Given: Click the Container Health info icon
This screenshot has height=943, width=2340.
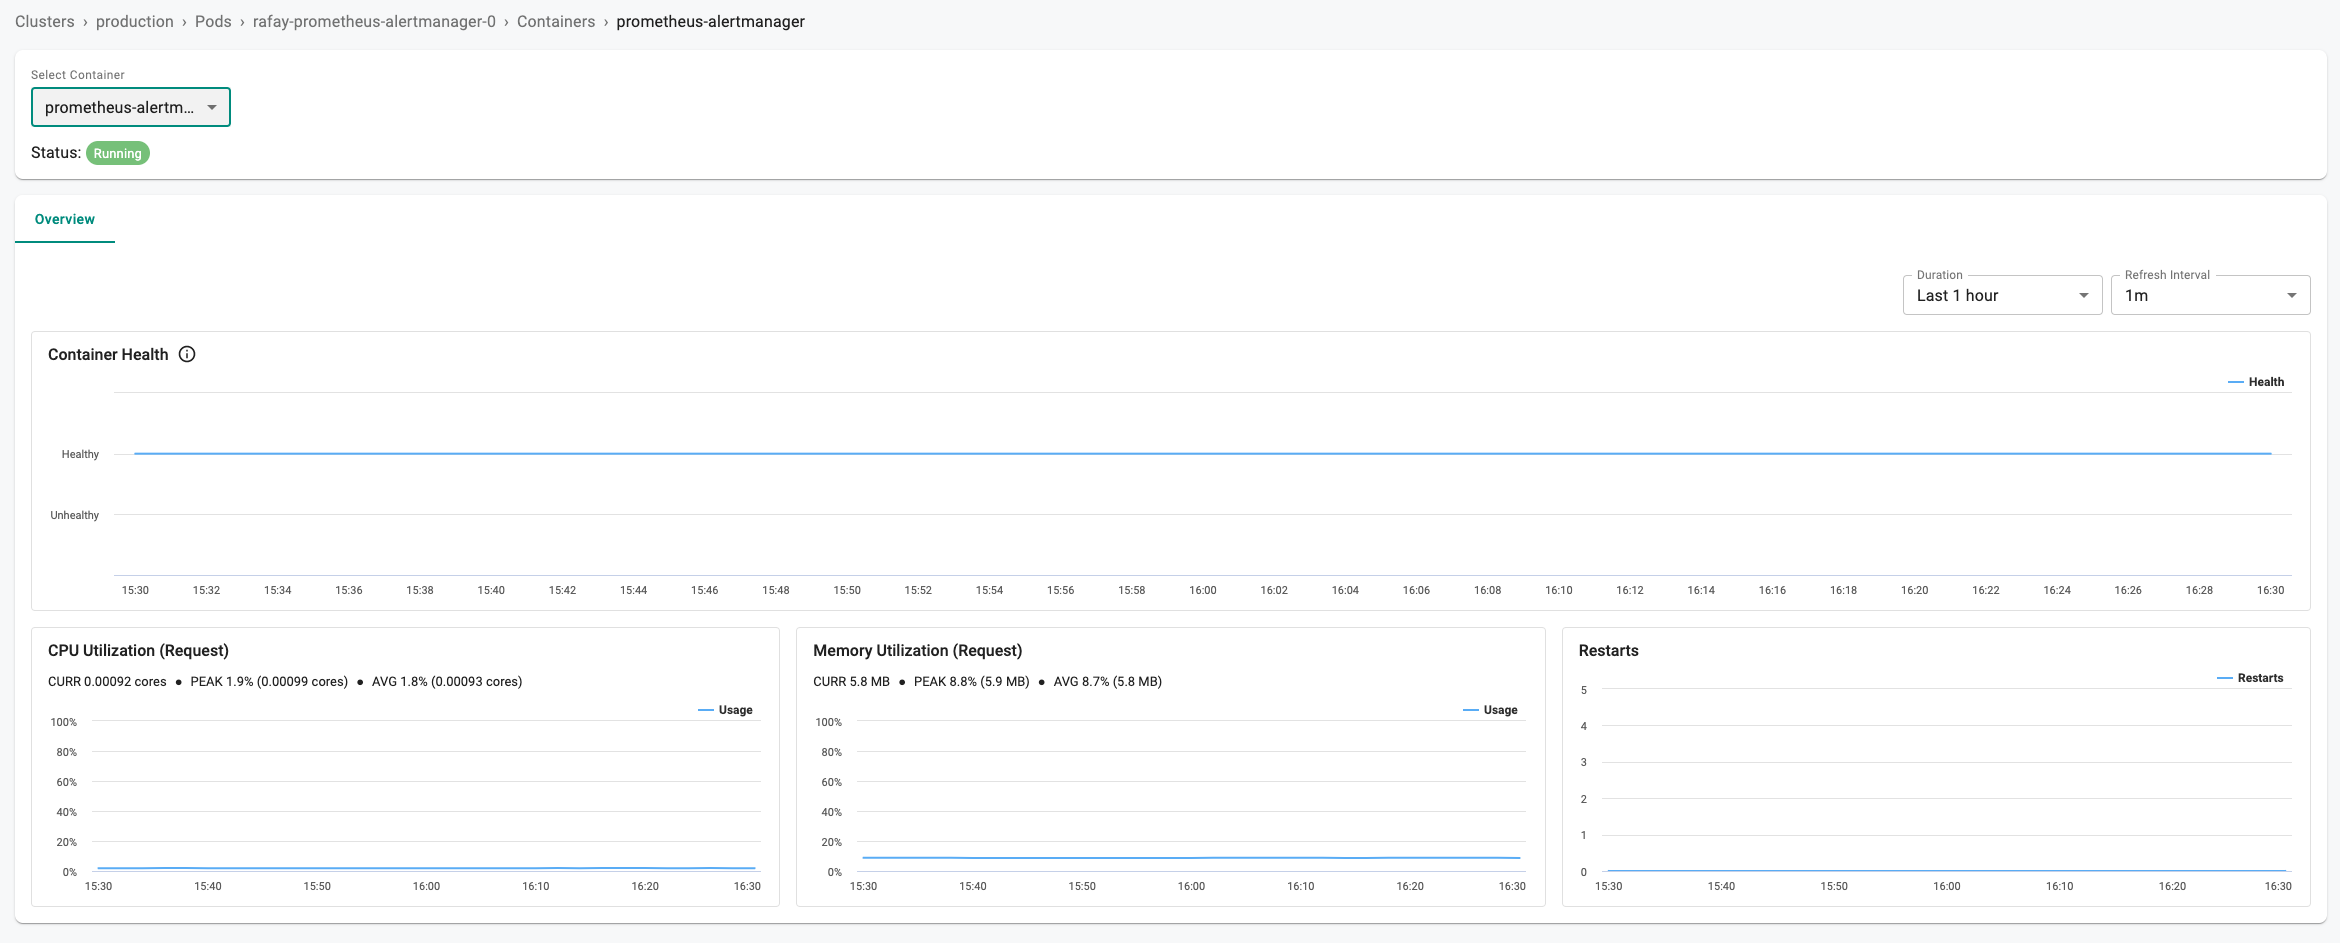Looking at the screenshot, I should (x=187, y=354).
